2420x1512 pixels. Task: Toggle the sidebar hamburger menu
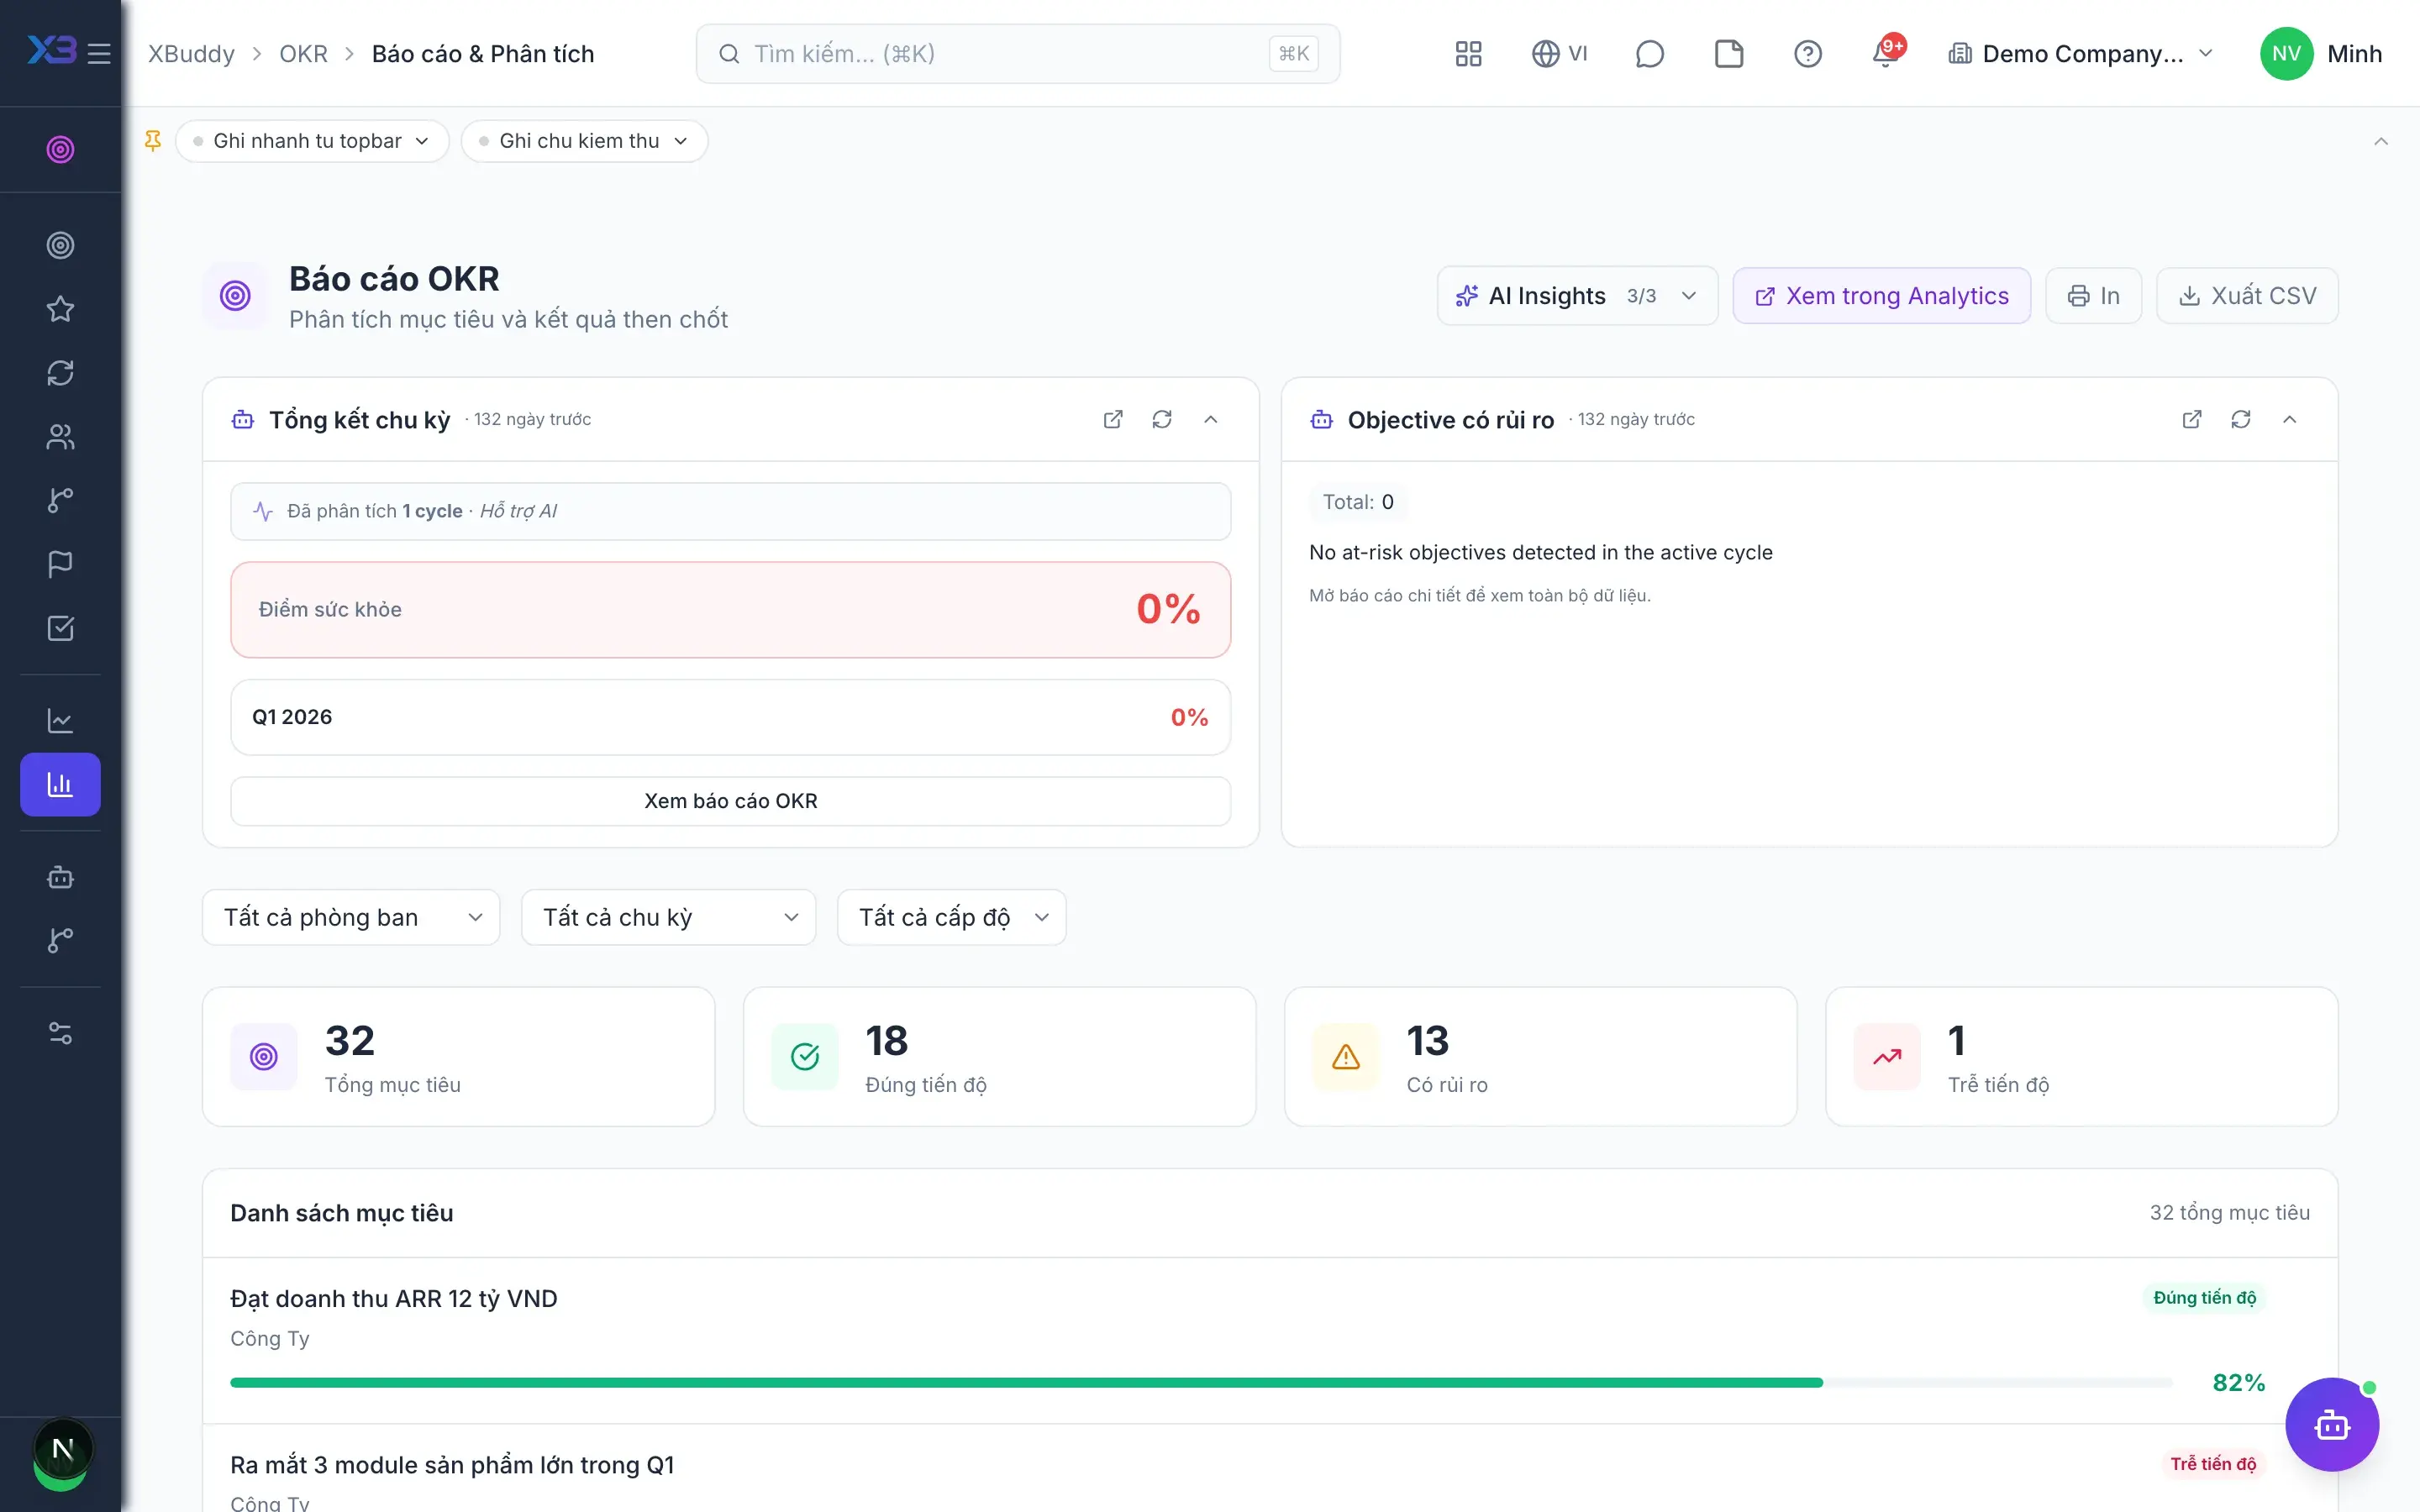(99, 54)
